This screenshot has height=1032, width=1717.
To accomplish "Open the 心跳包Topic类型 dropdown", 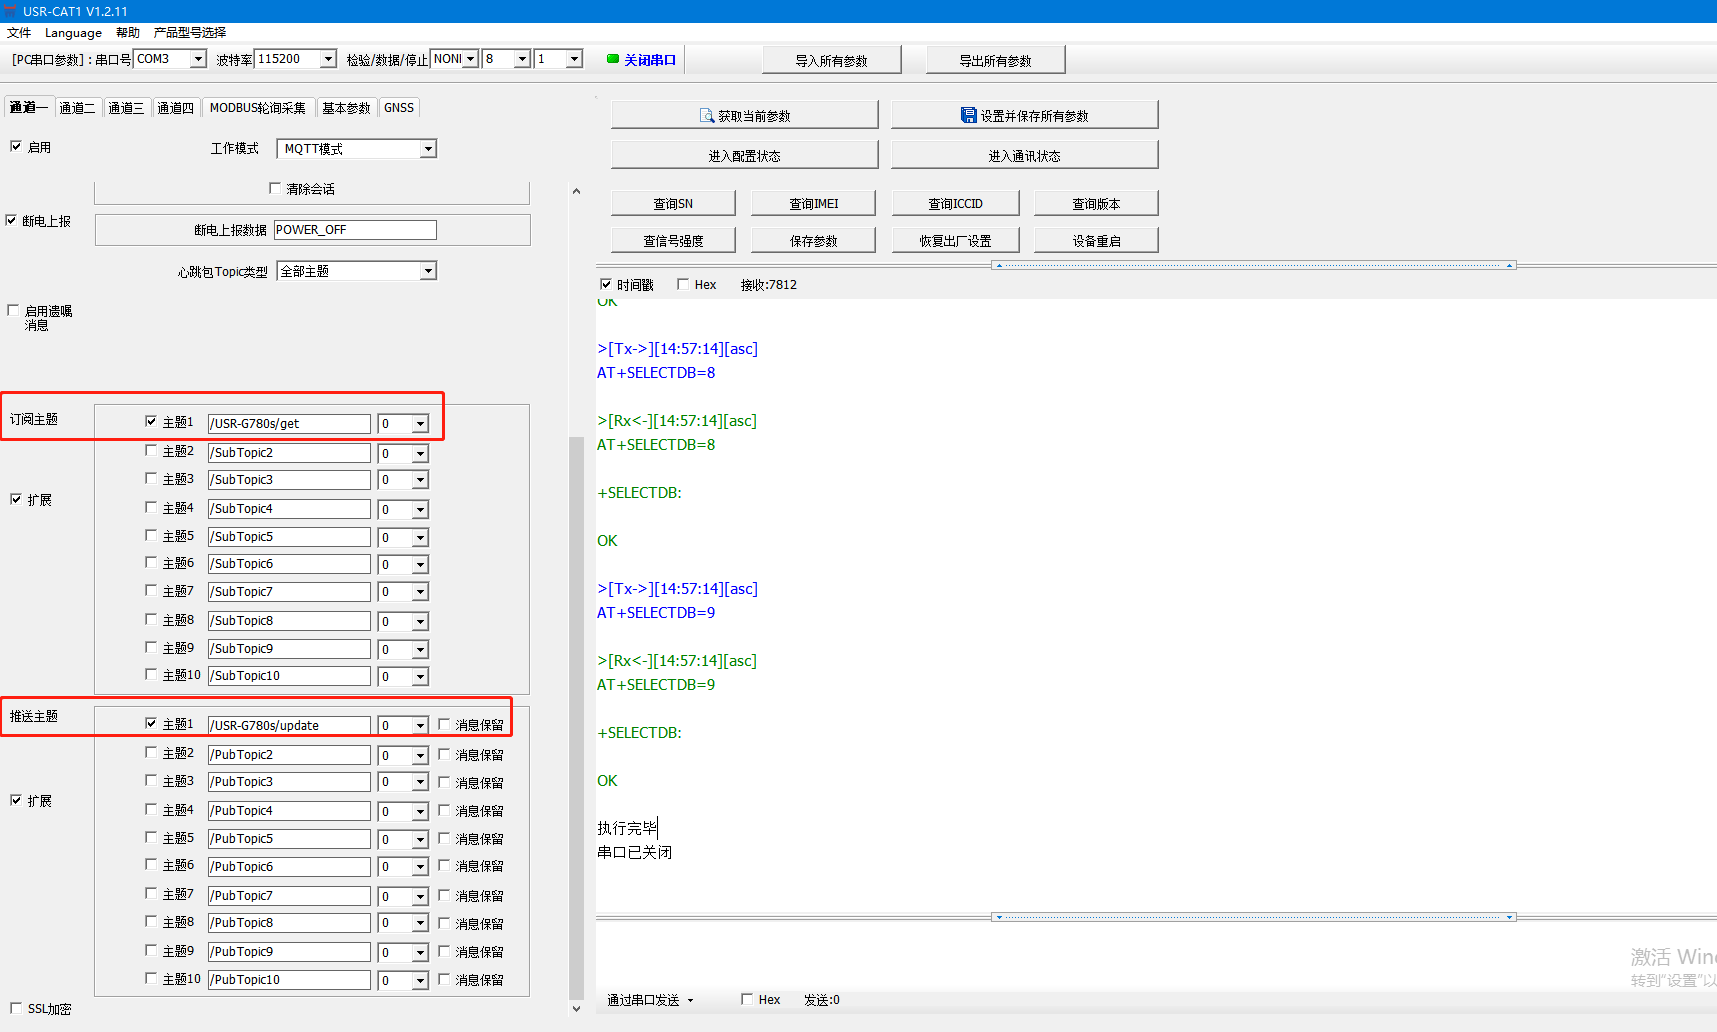I will point(428,271).
